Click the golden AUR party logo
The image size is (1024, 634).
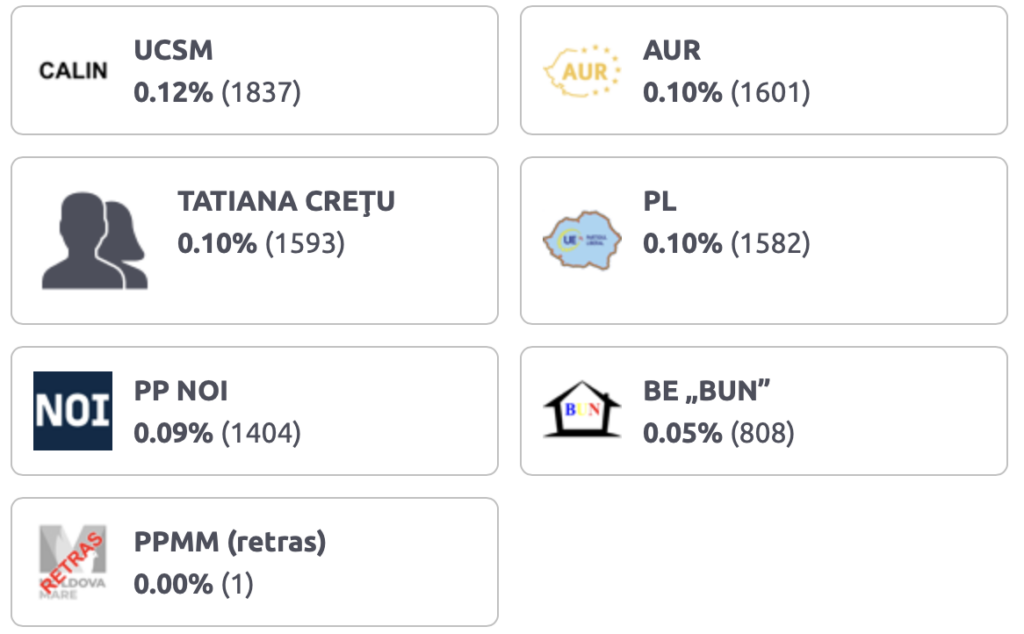(x=582, y=71)
